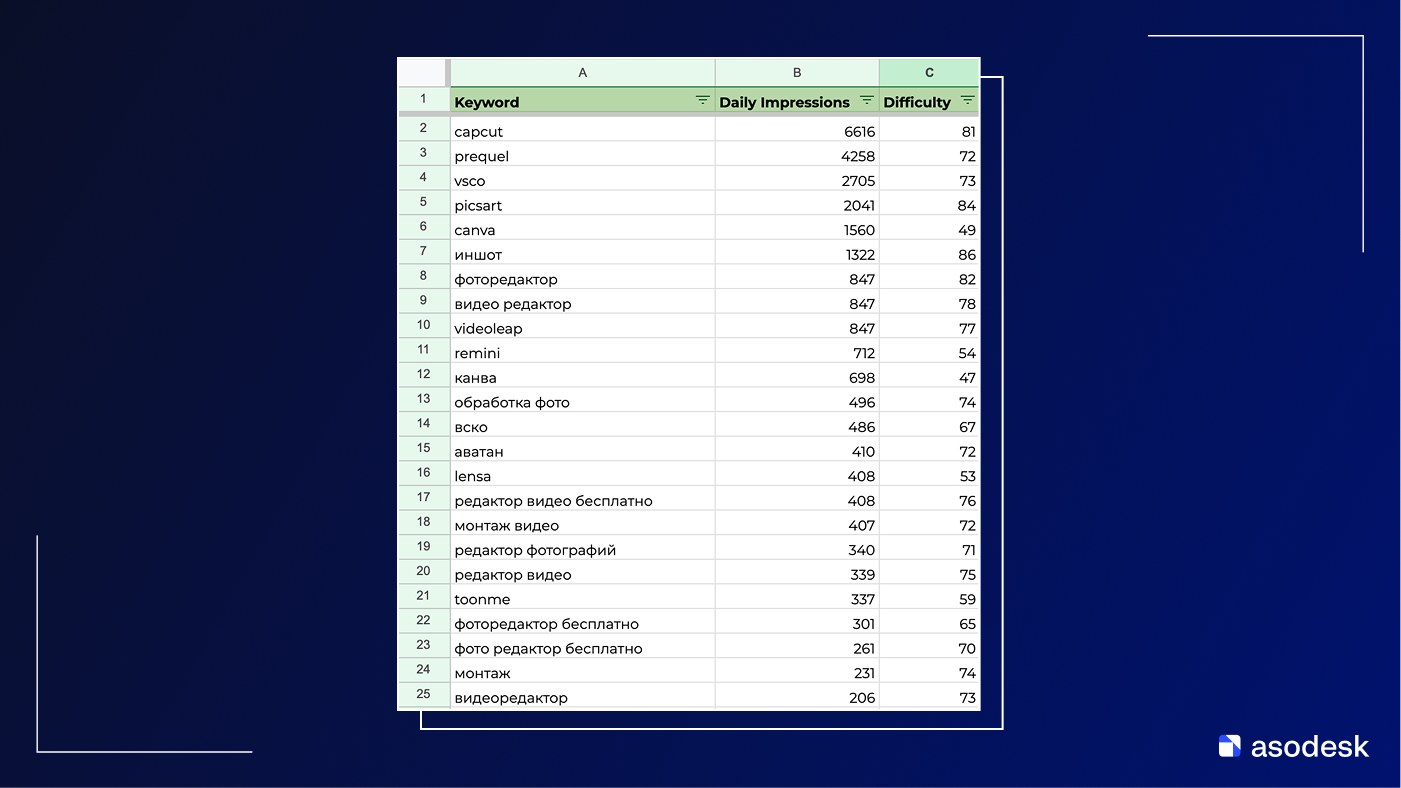Click the 'toonme' keyword cell
This screenshot has height=788, width=1401.
coord(582,600)
